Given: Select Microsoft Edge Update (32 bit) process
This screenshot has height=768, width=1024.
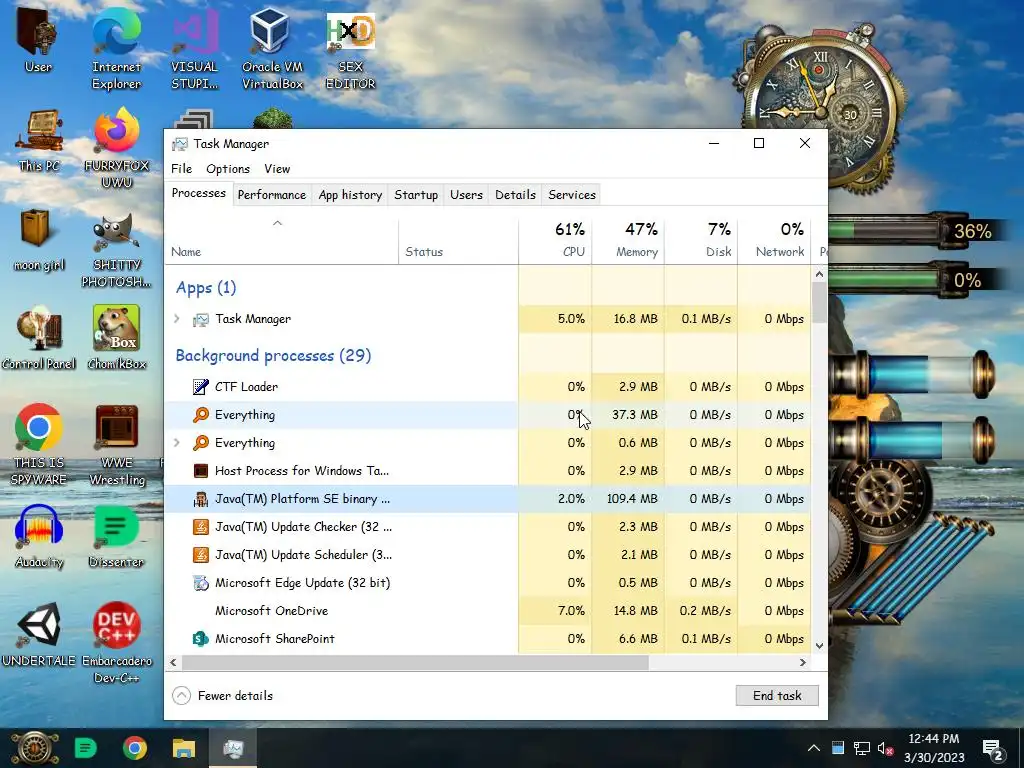Looking at the screenshot, I should click(488, 583).
